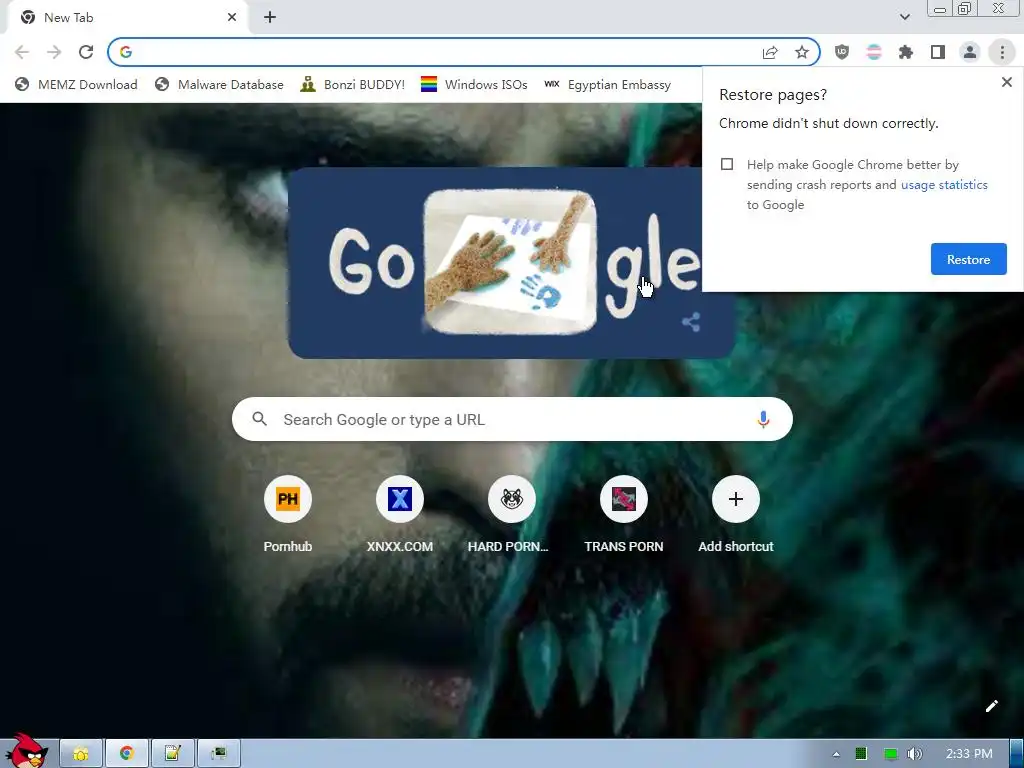Click the 2:33 PM clock
The height and width of the screenshot is (768, 1024).
[x=969, y=754]
